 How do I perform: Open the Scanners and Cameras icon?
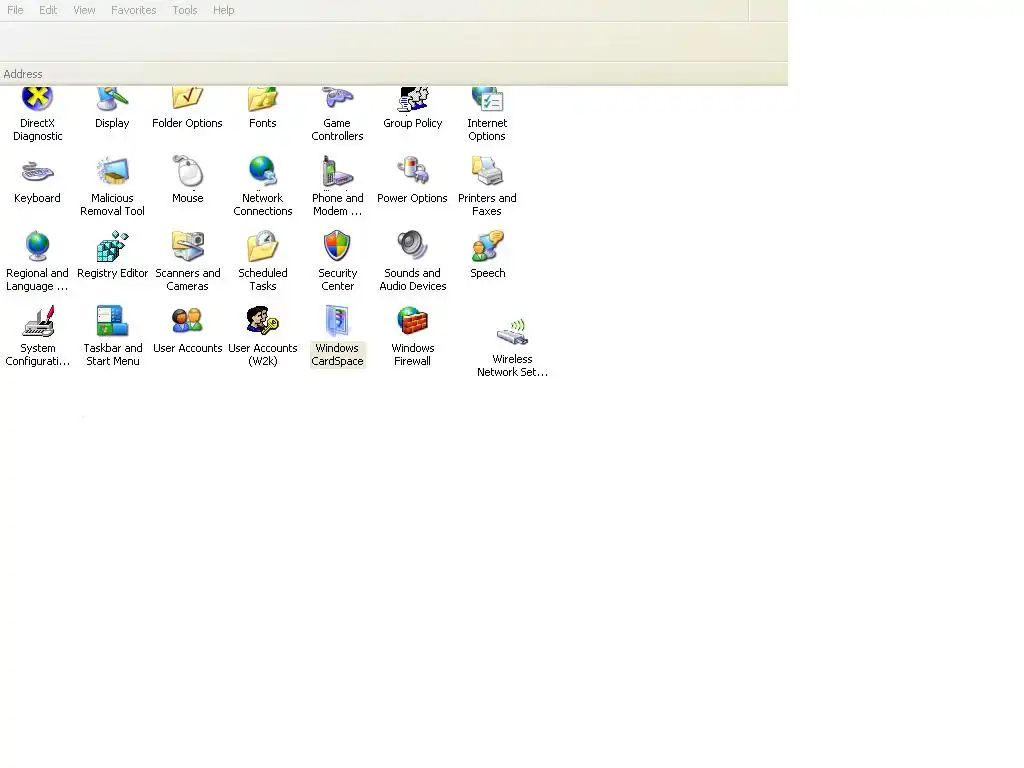point(187,247)
